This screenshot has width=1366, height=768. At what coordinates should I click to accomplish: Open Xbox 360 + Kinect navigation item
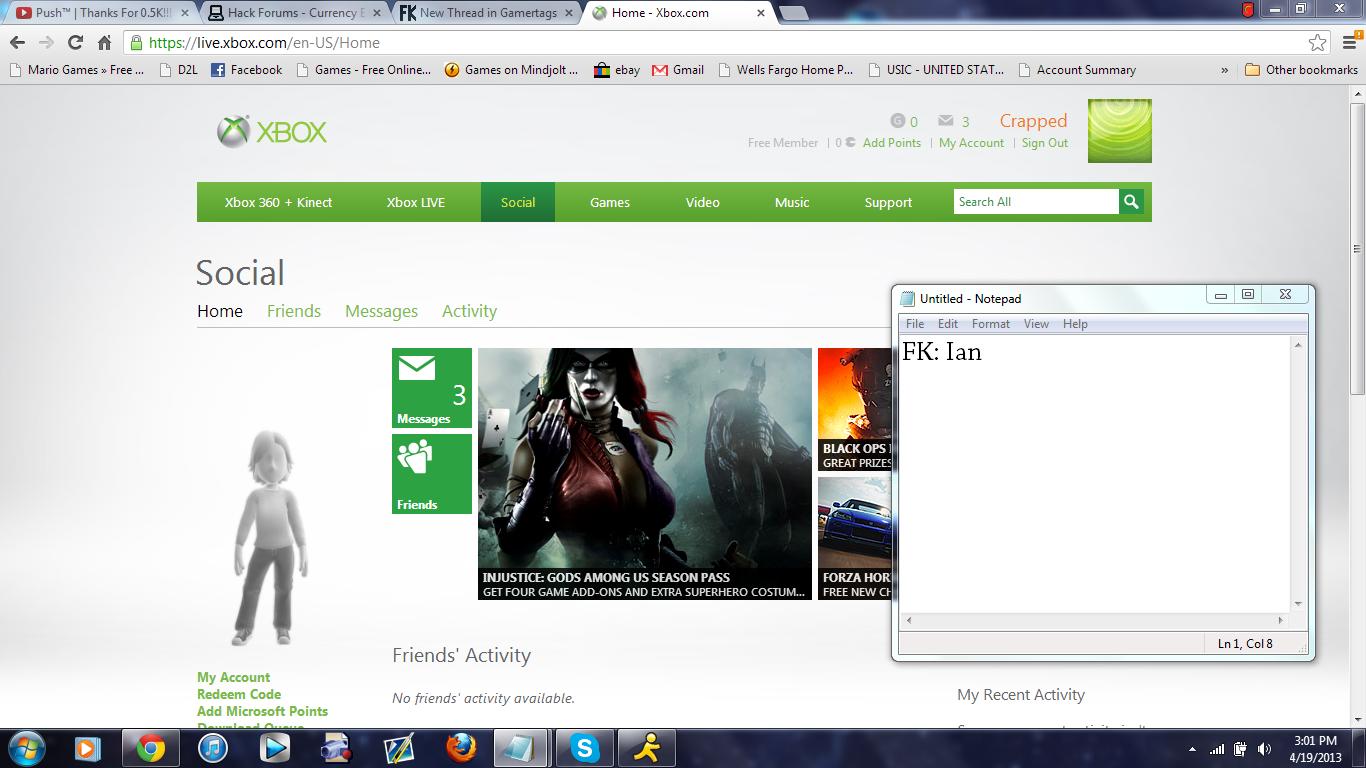click(x=278, y=202)
